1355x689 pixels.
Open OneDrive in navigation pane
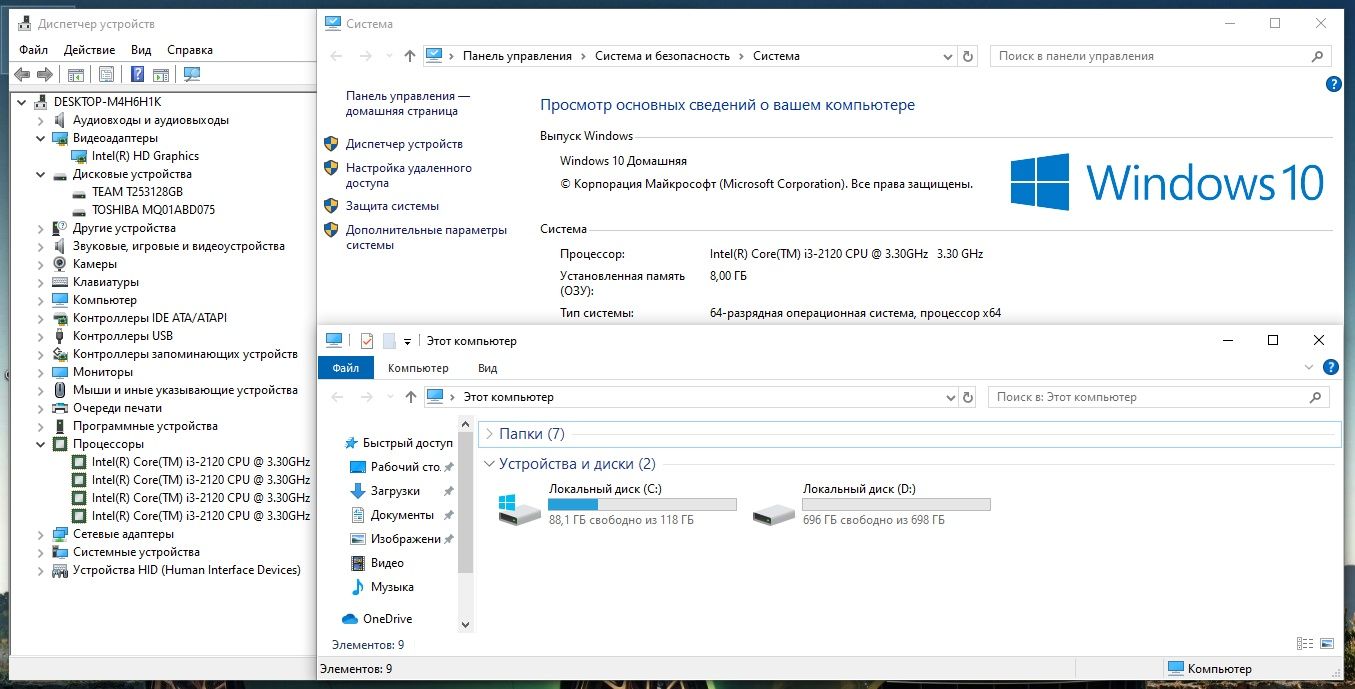coord(387,619)
